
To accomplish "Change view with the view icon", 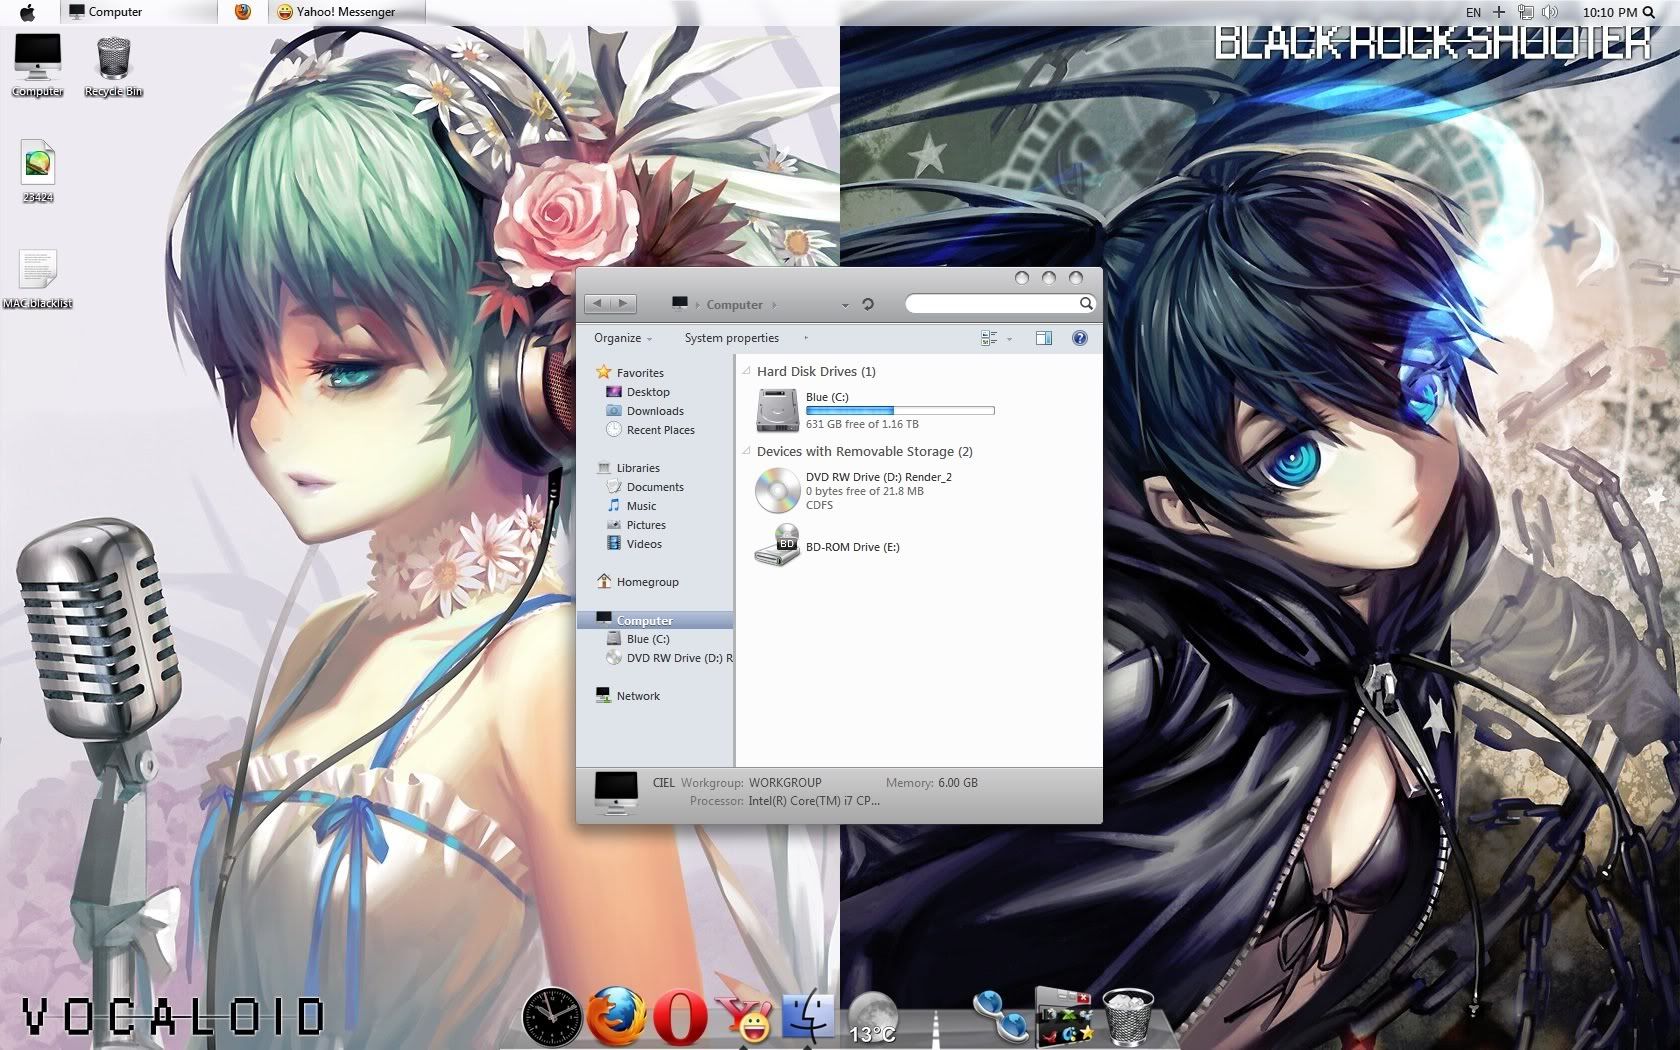I will coord(989,338).
